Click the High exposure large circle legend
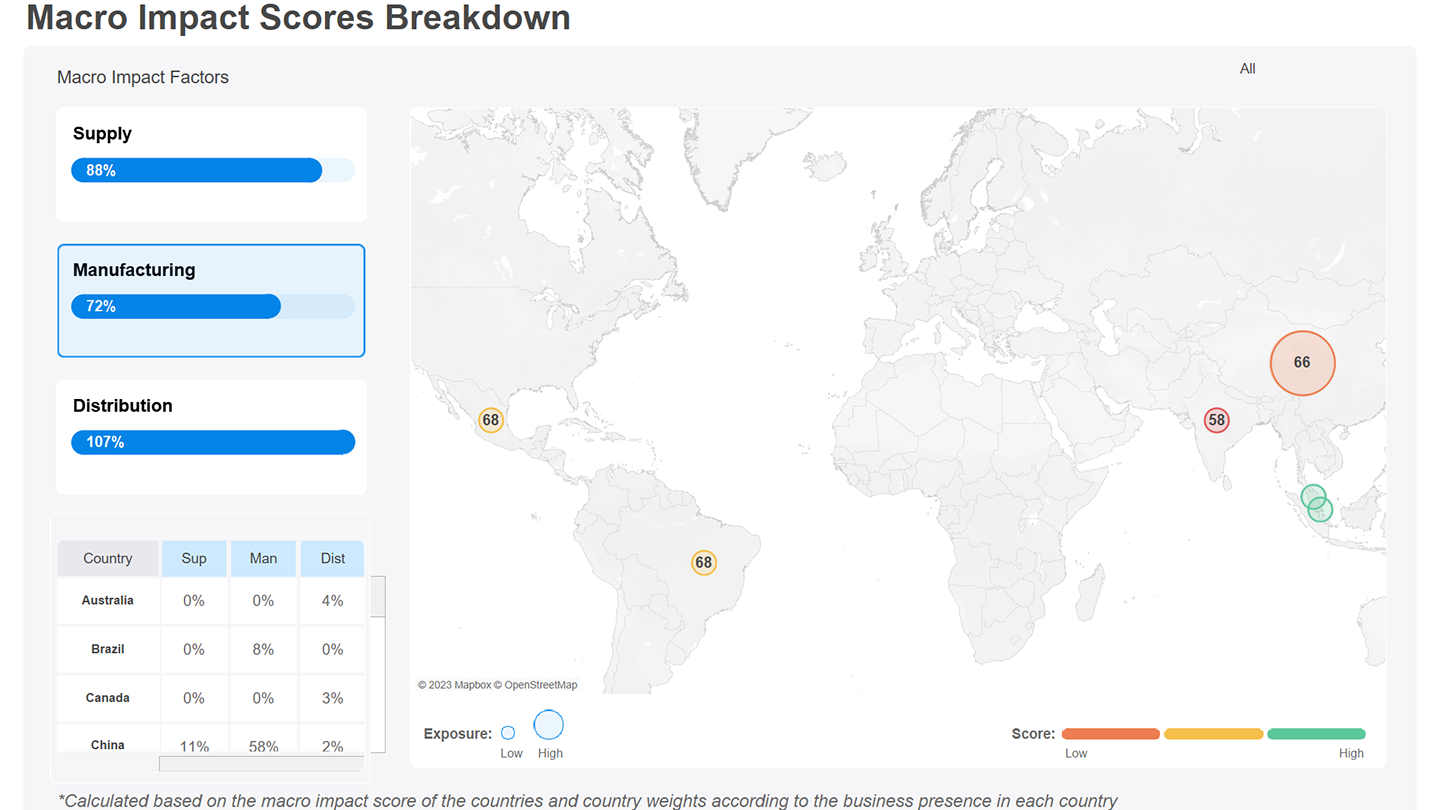The width and height of the screenshot is (1440, 810). 549,725
